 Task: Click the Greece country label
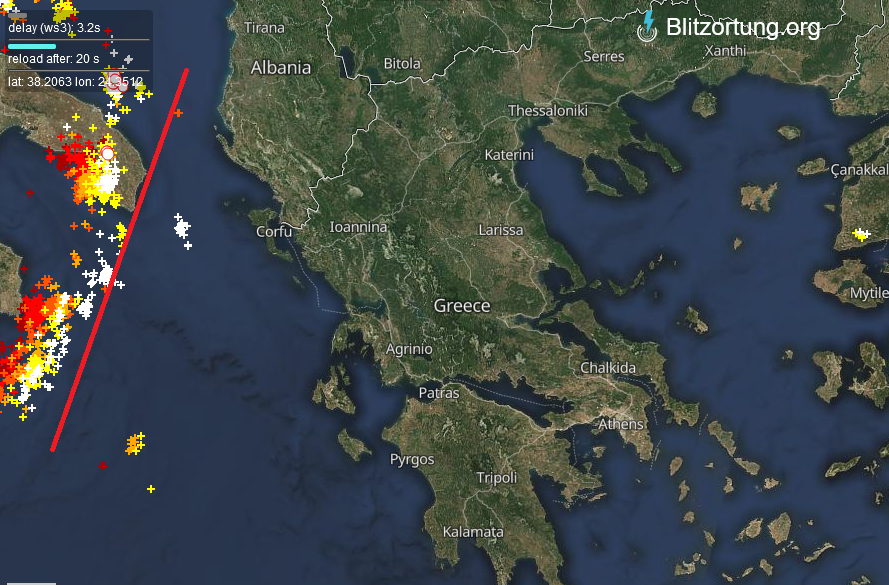[462, 306]
